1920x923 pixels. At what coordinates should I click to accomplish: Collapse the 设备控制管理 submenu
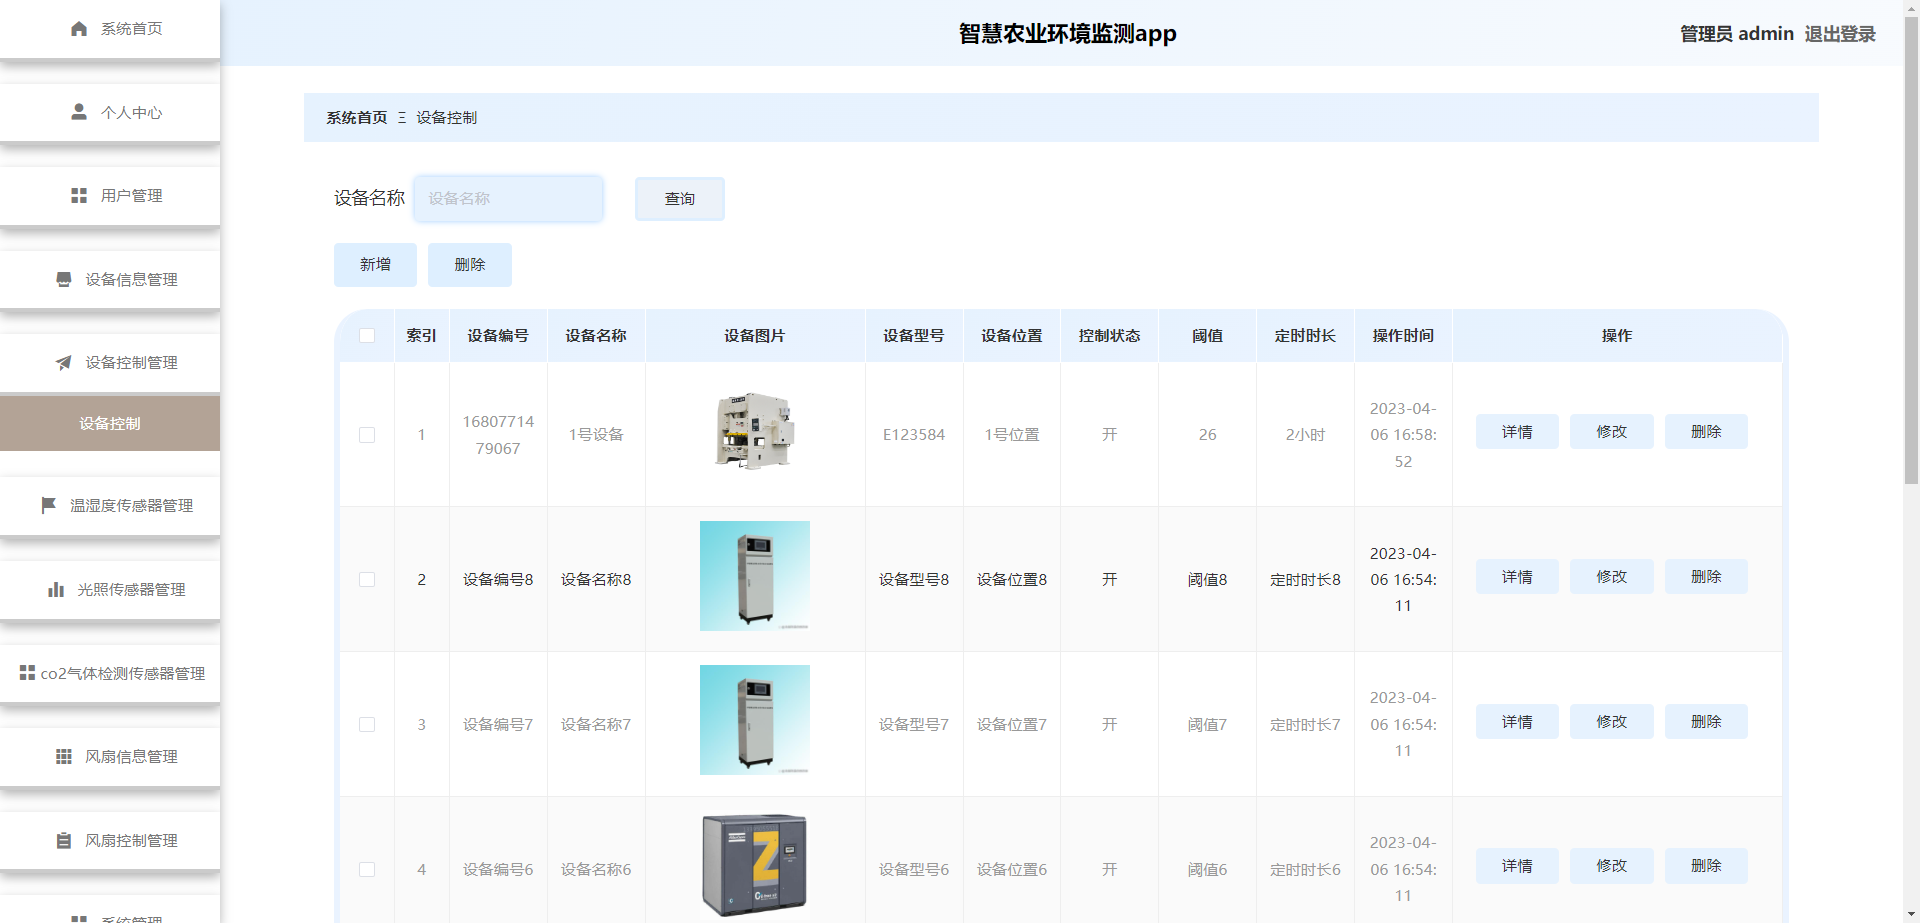pos(110,363)
